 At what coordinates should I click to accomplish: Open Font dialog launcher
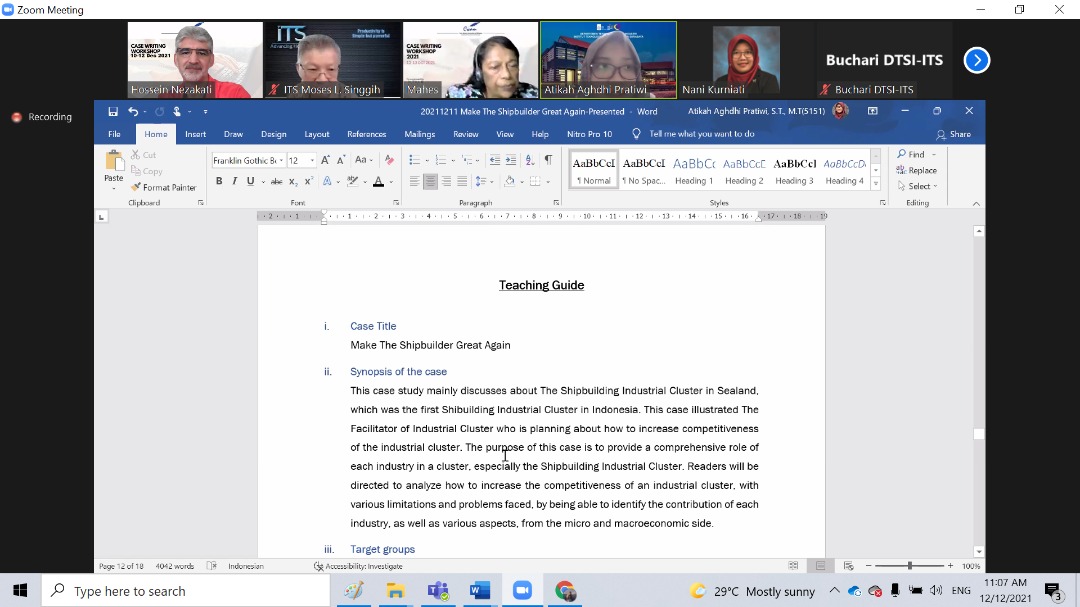(x=396, y=203)
